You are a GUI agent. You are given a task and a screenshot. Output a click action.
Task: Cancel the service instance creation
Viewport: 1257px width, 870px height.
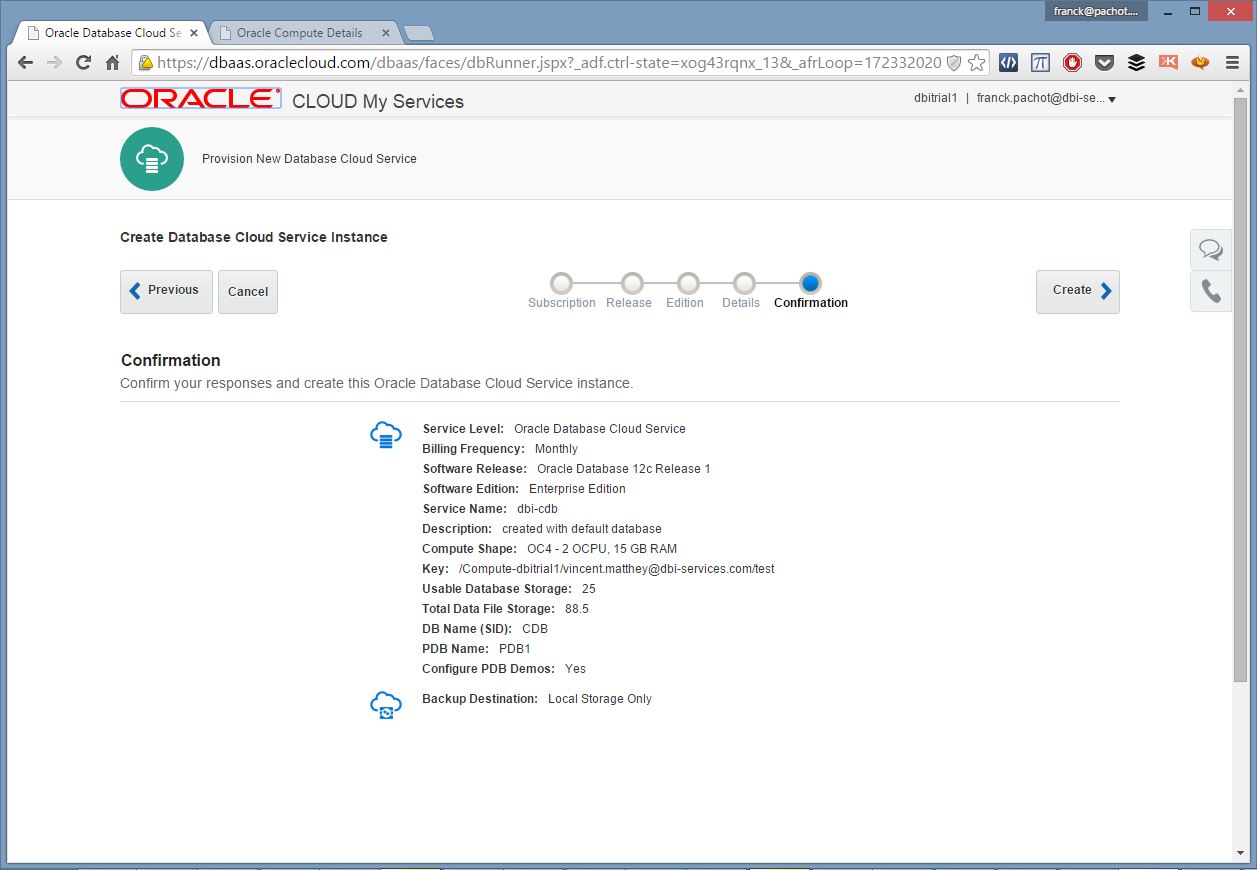pos(248,292)
